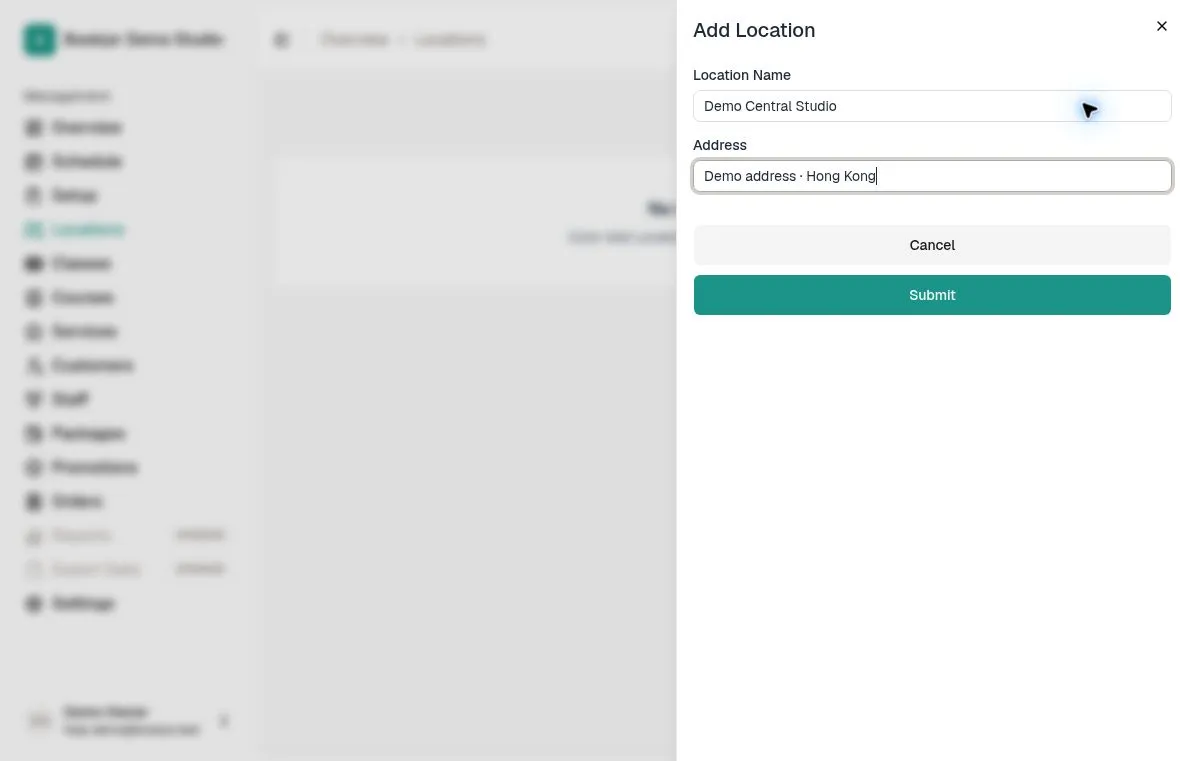Close the Add Location panel

coord(1161,27)
